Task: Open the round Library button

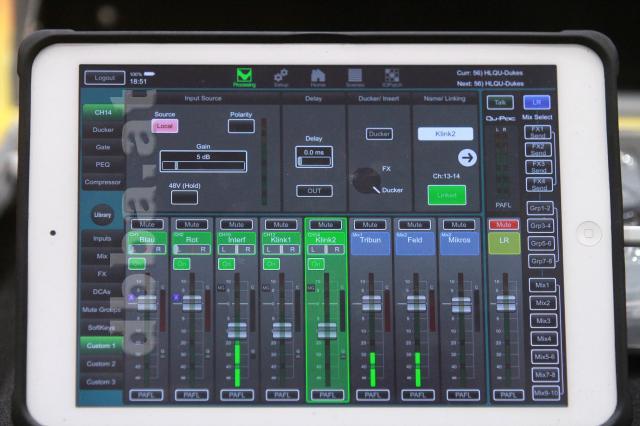Action: coord(101,215)
